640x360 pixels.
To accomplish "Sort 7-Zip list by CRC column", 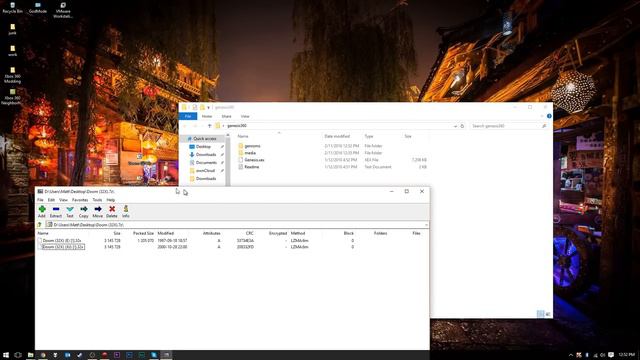I will 249,233.
